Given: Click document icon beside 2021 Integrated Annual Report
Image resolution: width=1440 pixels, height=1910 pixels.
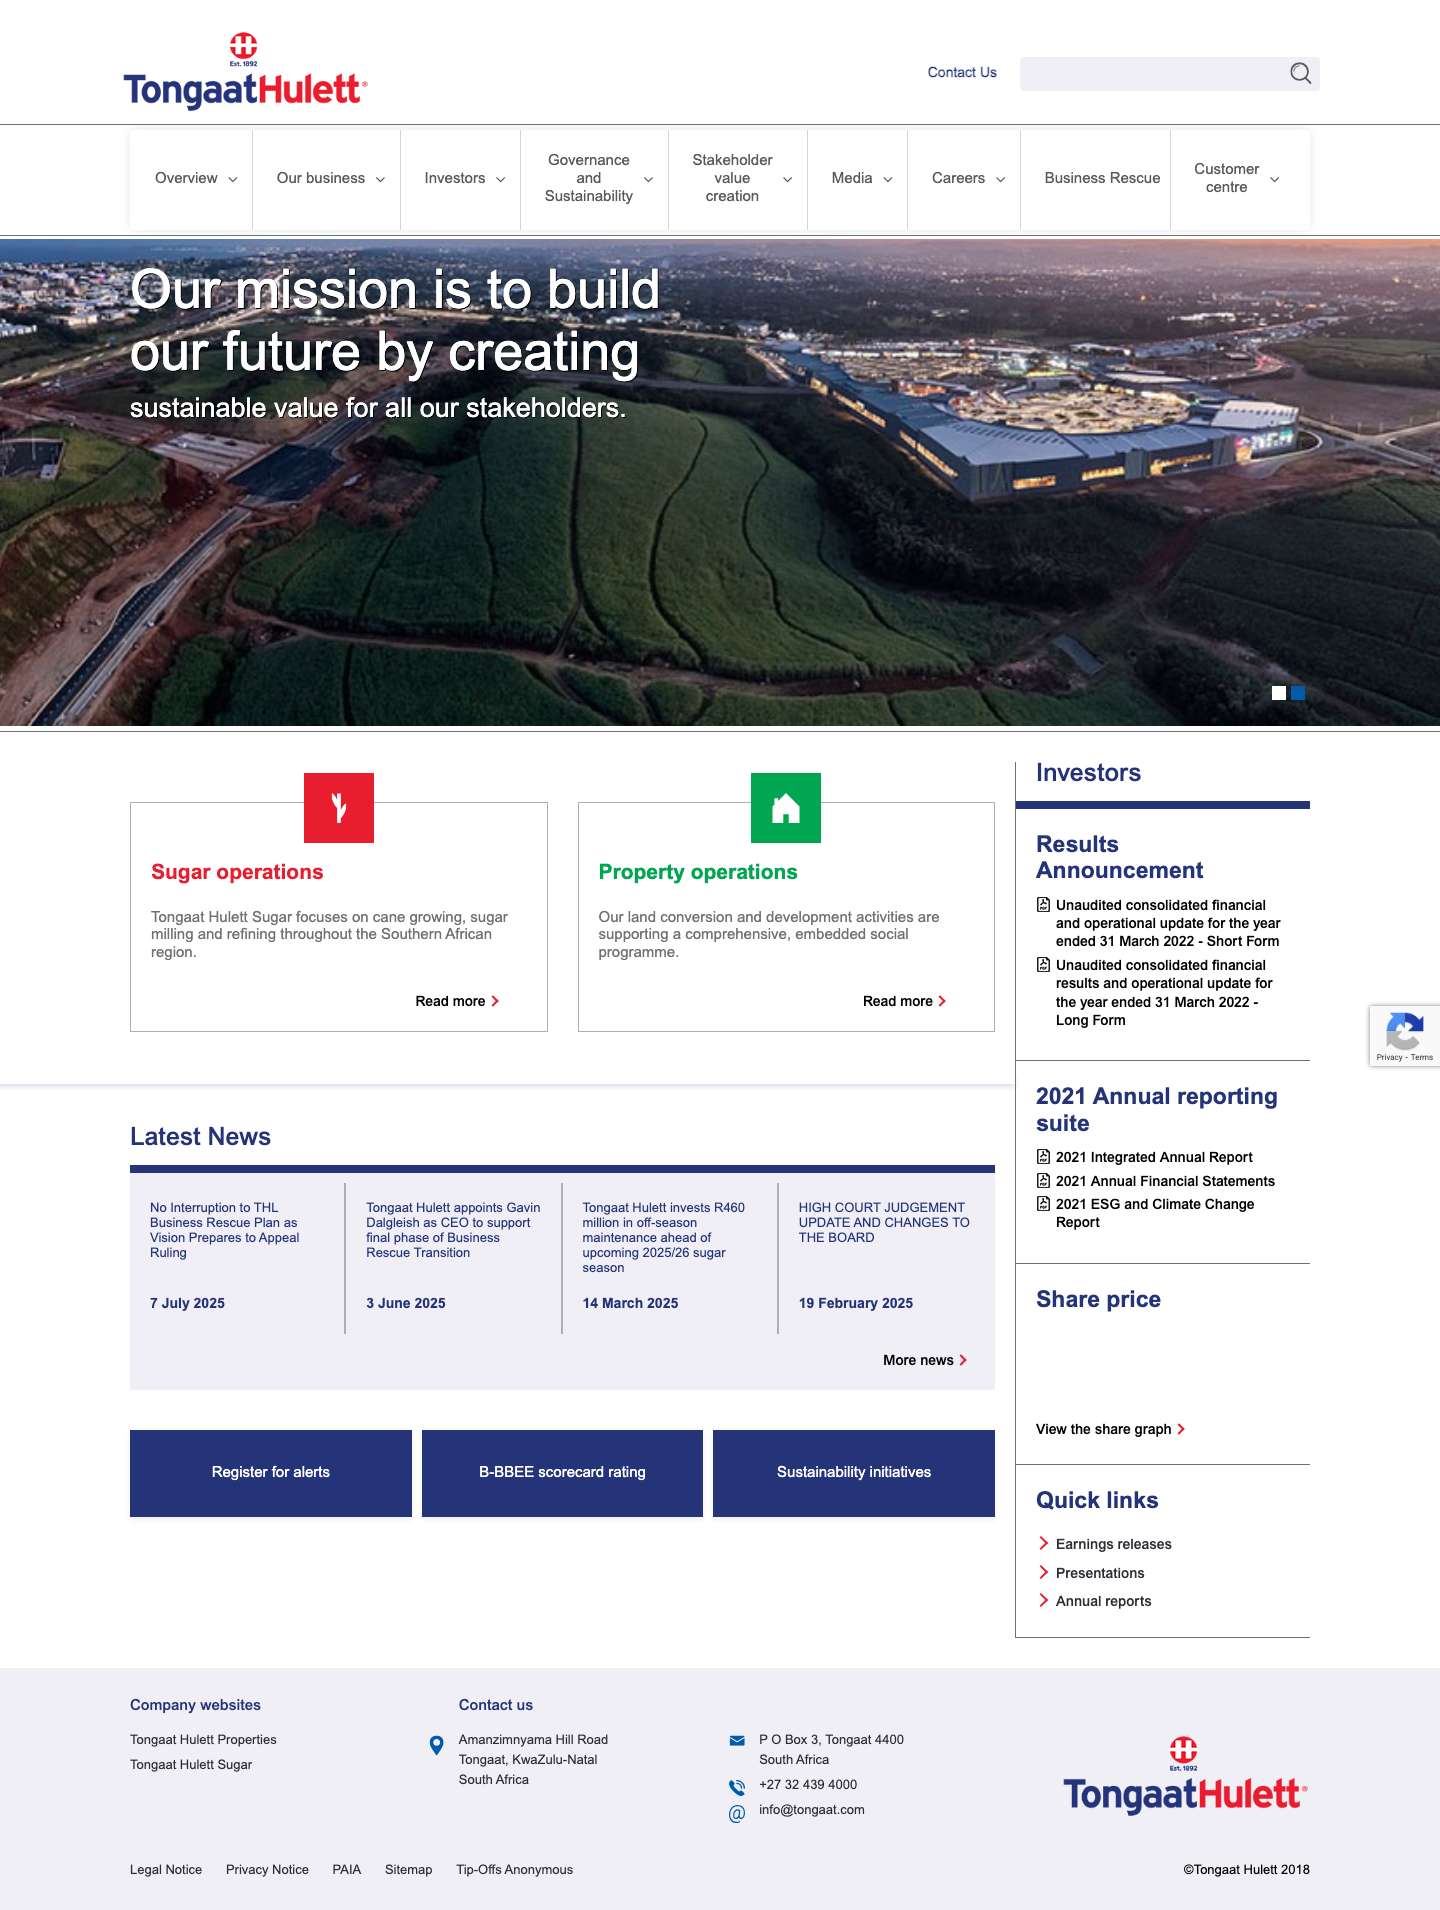Looking at the screenshot, I should pos(1043,1157).
